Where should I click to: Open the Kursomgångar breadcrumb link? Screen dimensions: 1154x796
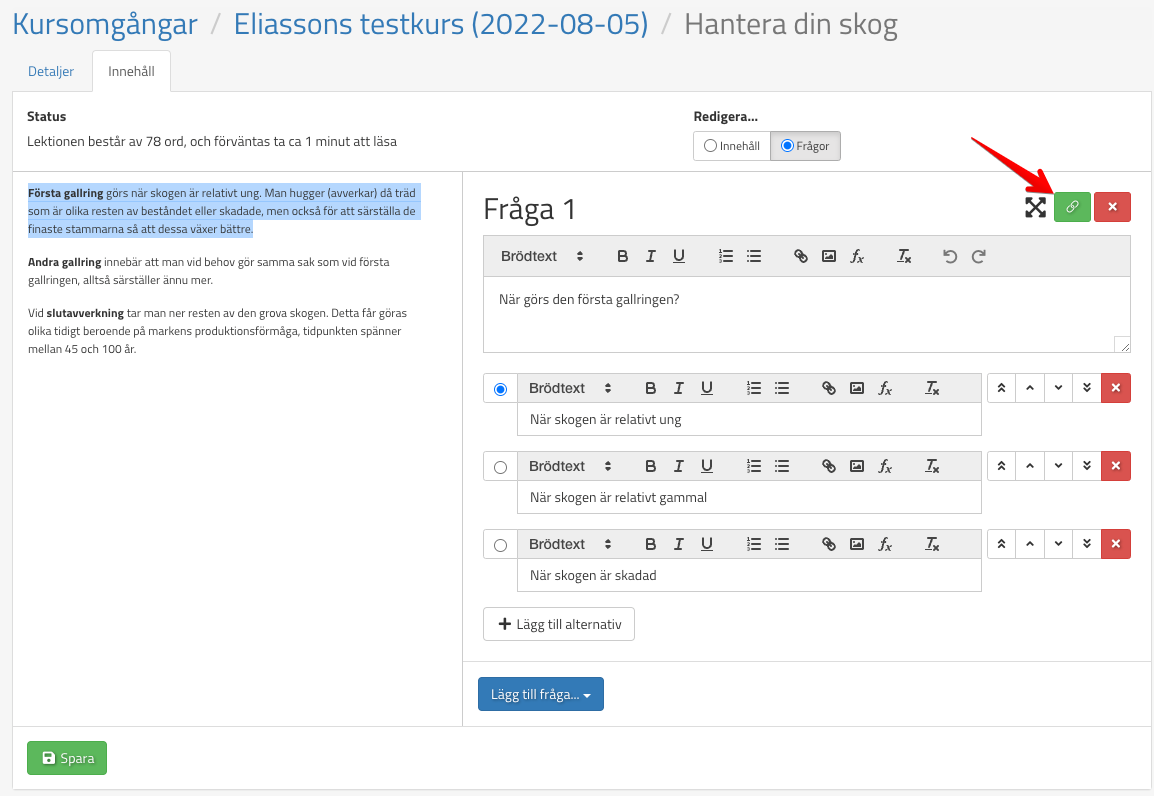click(104, 23)
